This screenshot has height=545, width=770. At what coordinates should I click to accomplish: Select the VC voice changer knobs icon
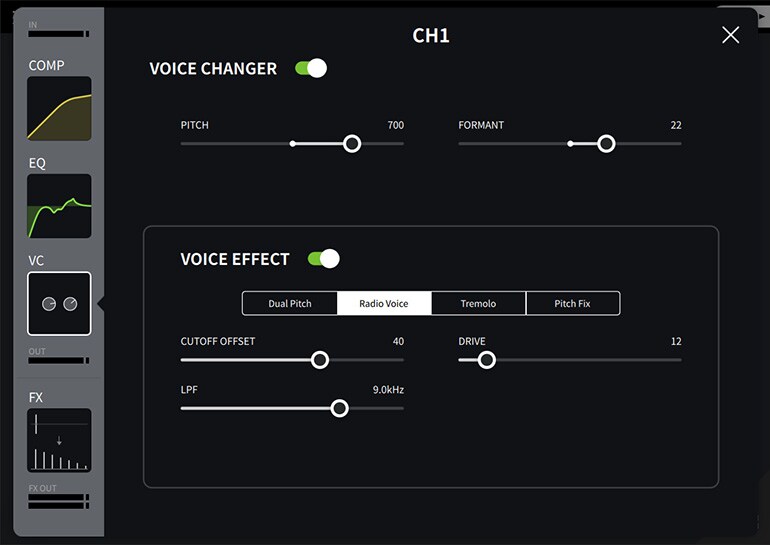59,303
